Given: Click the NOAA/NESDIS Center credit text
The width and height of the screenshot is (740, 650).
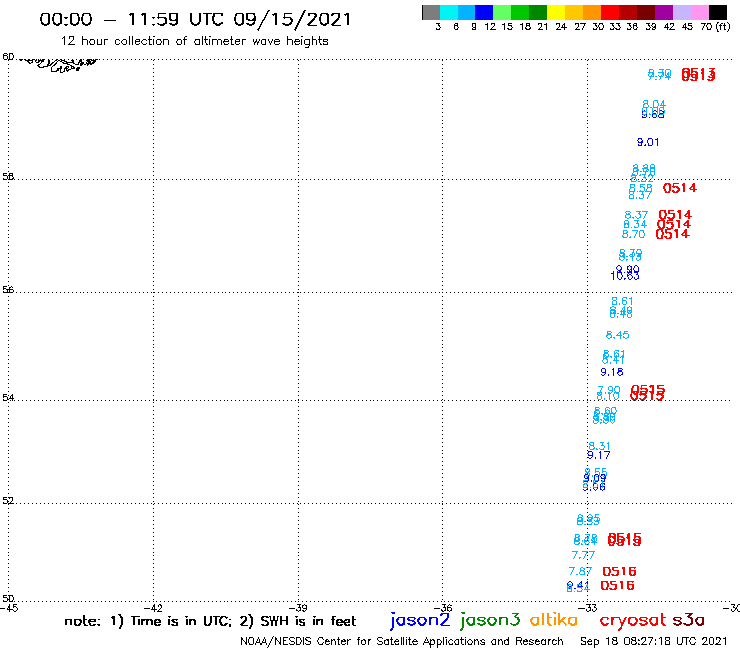Looking at the screenshot, I should tap(402, 641).
